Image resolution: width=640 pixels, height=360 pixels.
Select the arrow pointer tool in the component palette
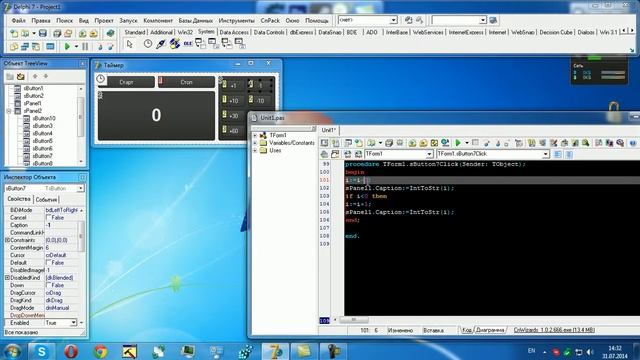[129, 44]
